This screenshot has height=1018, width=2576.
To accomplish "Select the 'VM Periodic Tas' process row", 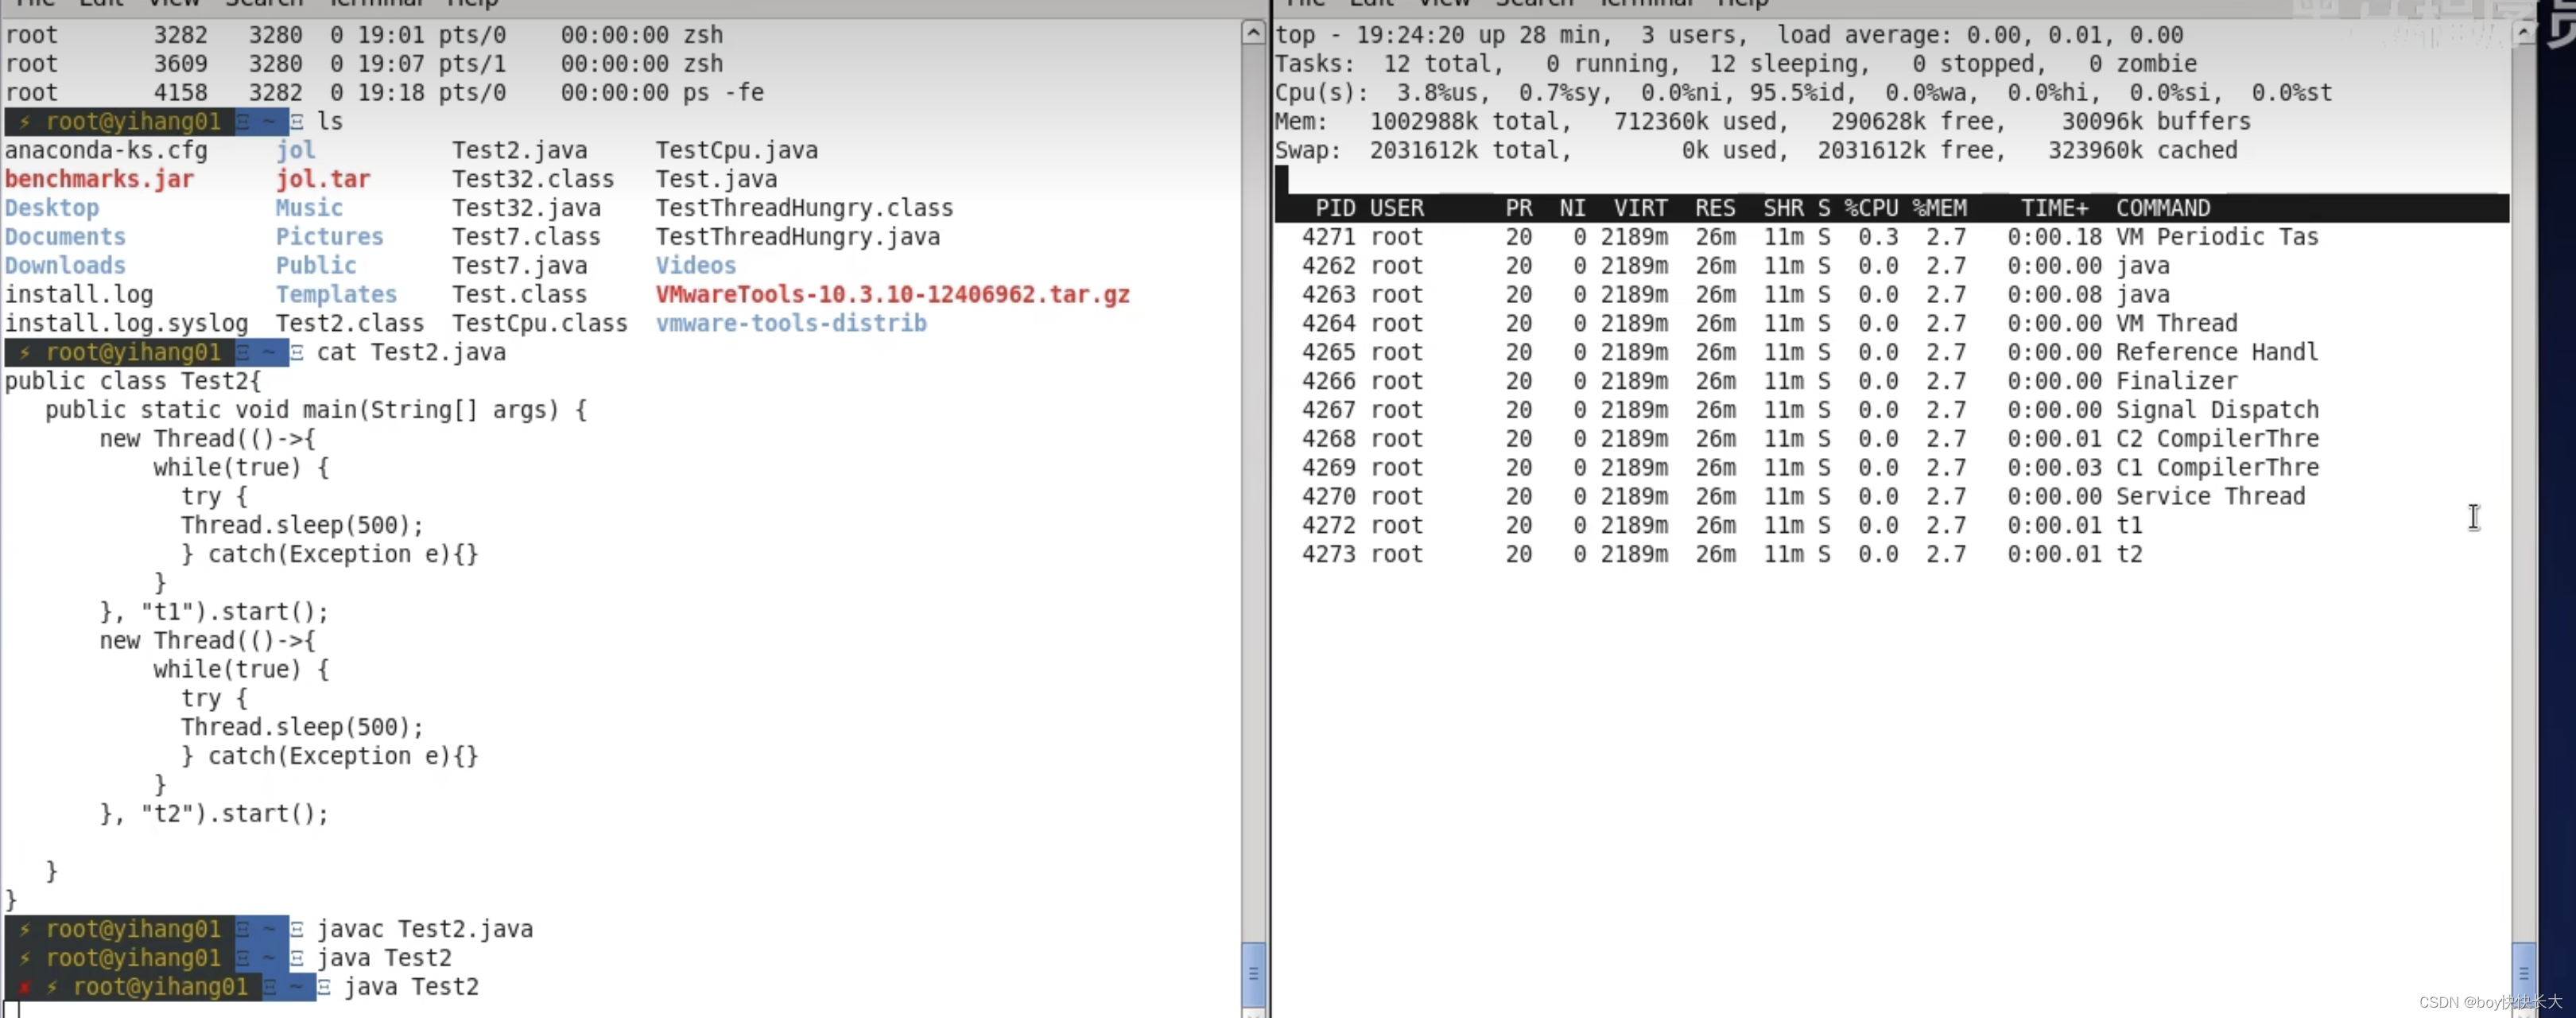I will (x=1810, y=237).
